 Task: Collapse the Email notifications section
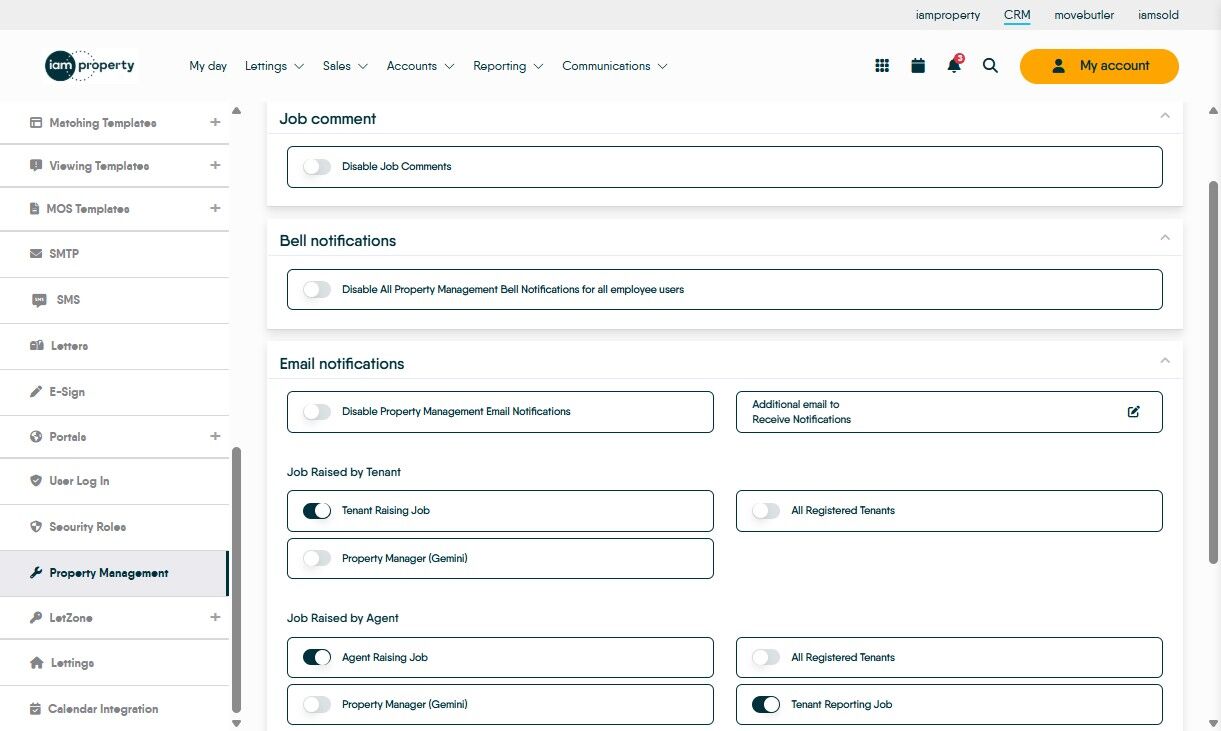coord(1164,361)
